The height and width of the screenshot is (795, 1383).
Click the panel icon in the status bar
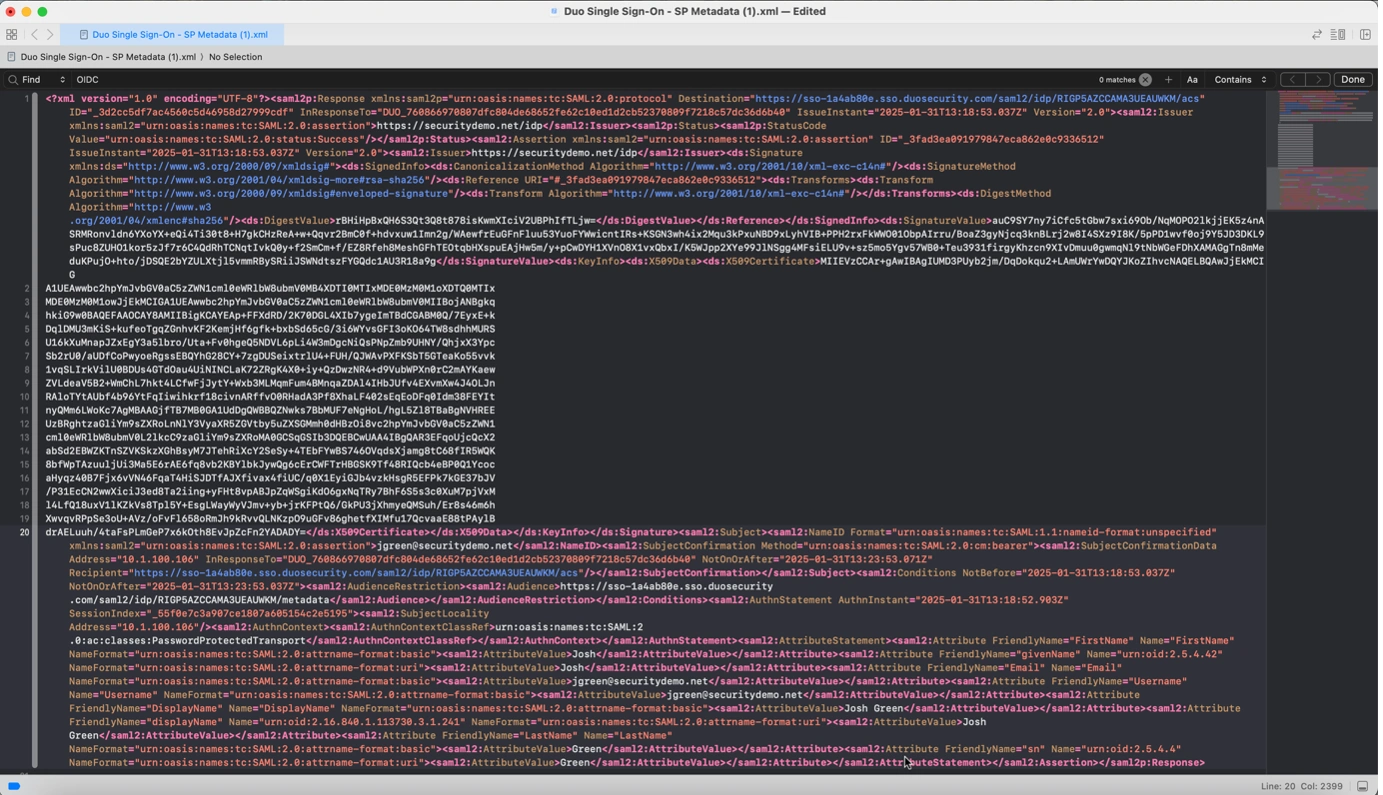point(1362,786)
